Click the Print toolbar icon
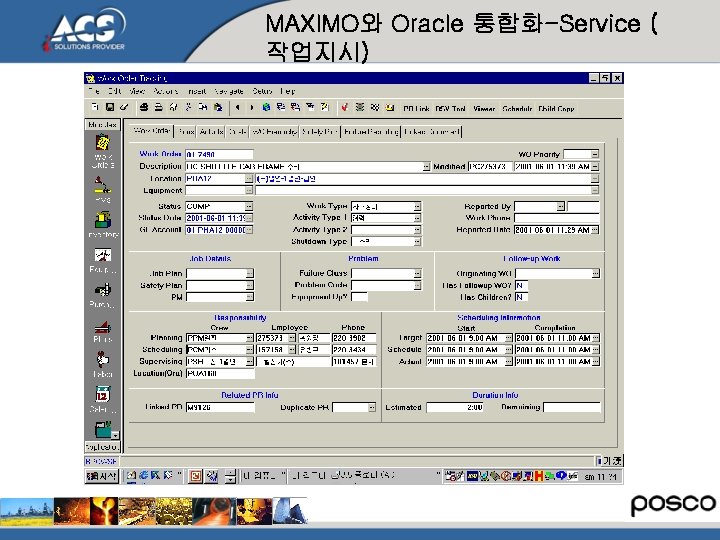This screenshot has width=720, height=540. pyautogui.click(x=144, y=107)
